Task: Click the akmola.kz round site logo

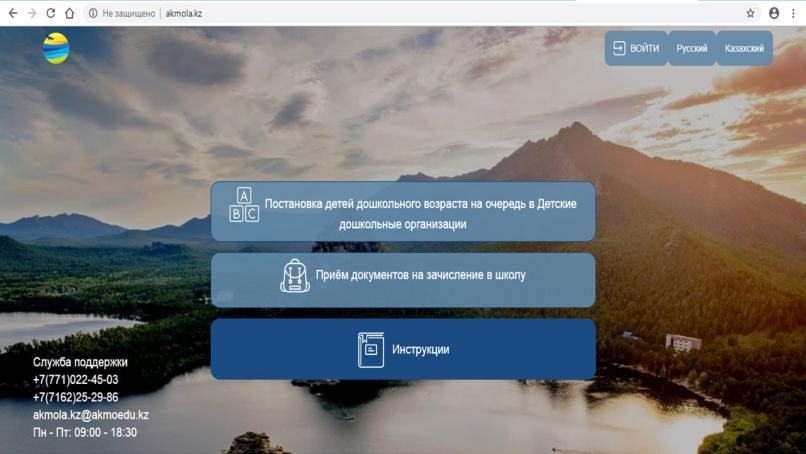Action: tap(56, 48)
